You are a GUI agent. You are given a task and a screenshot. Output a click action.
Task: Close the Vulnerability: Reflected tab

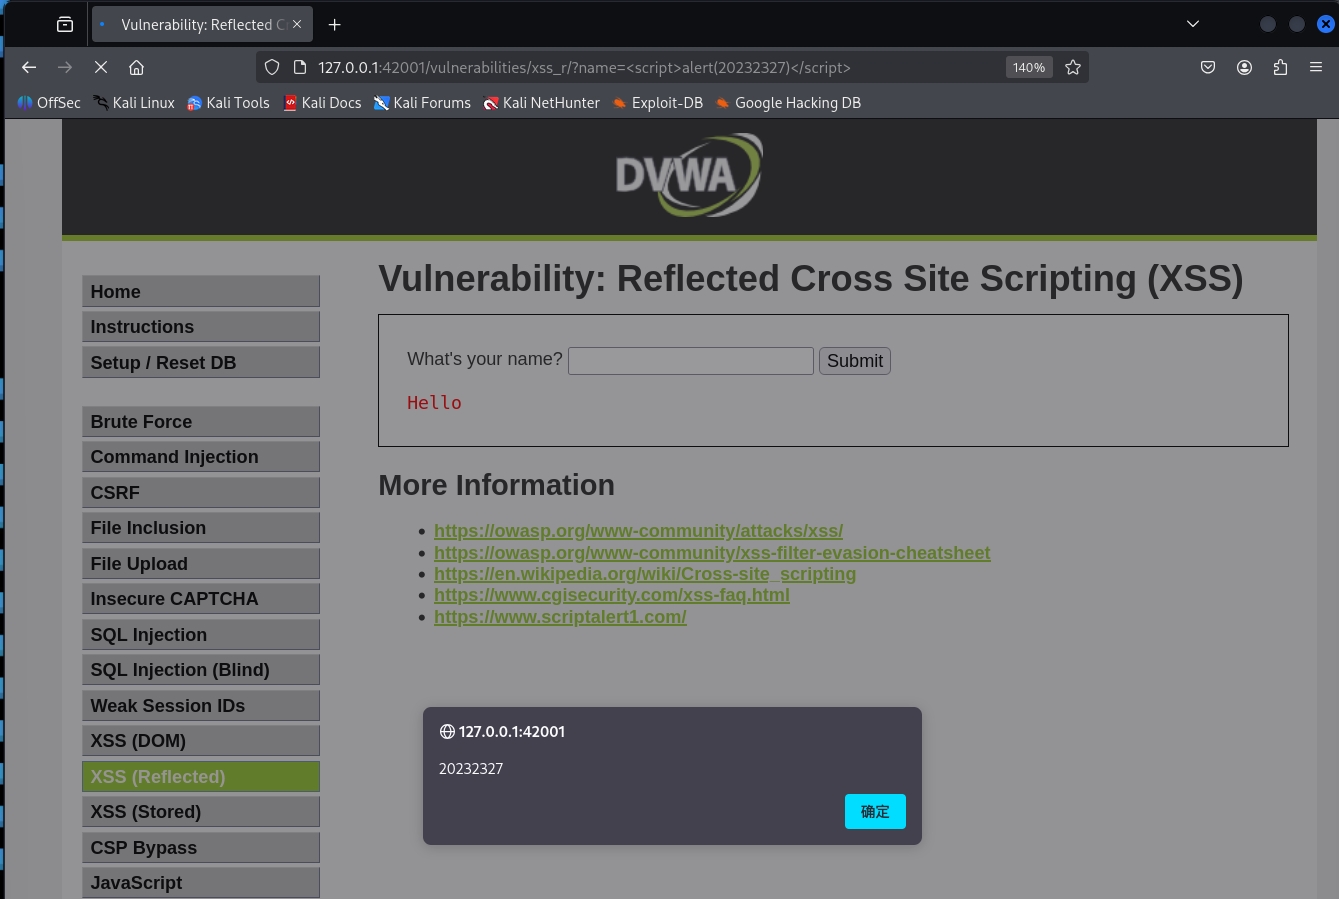[296, 24]
